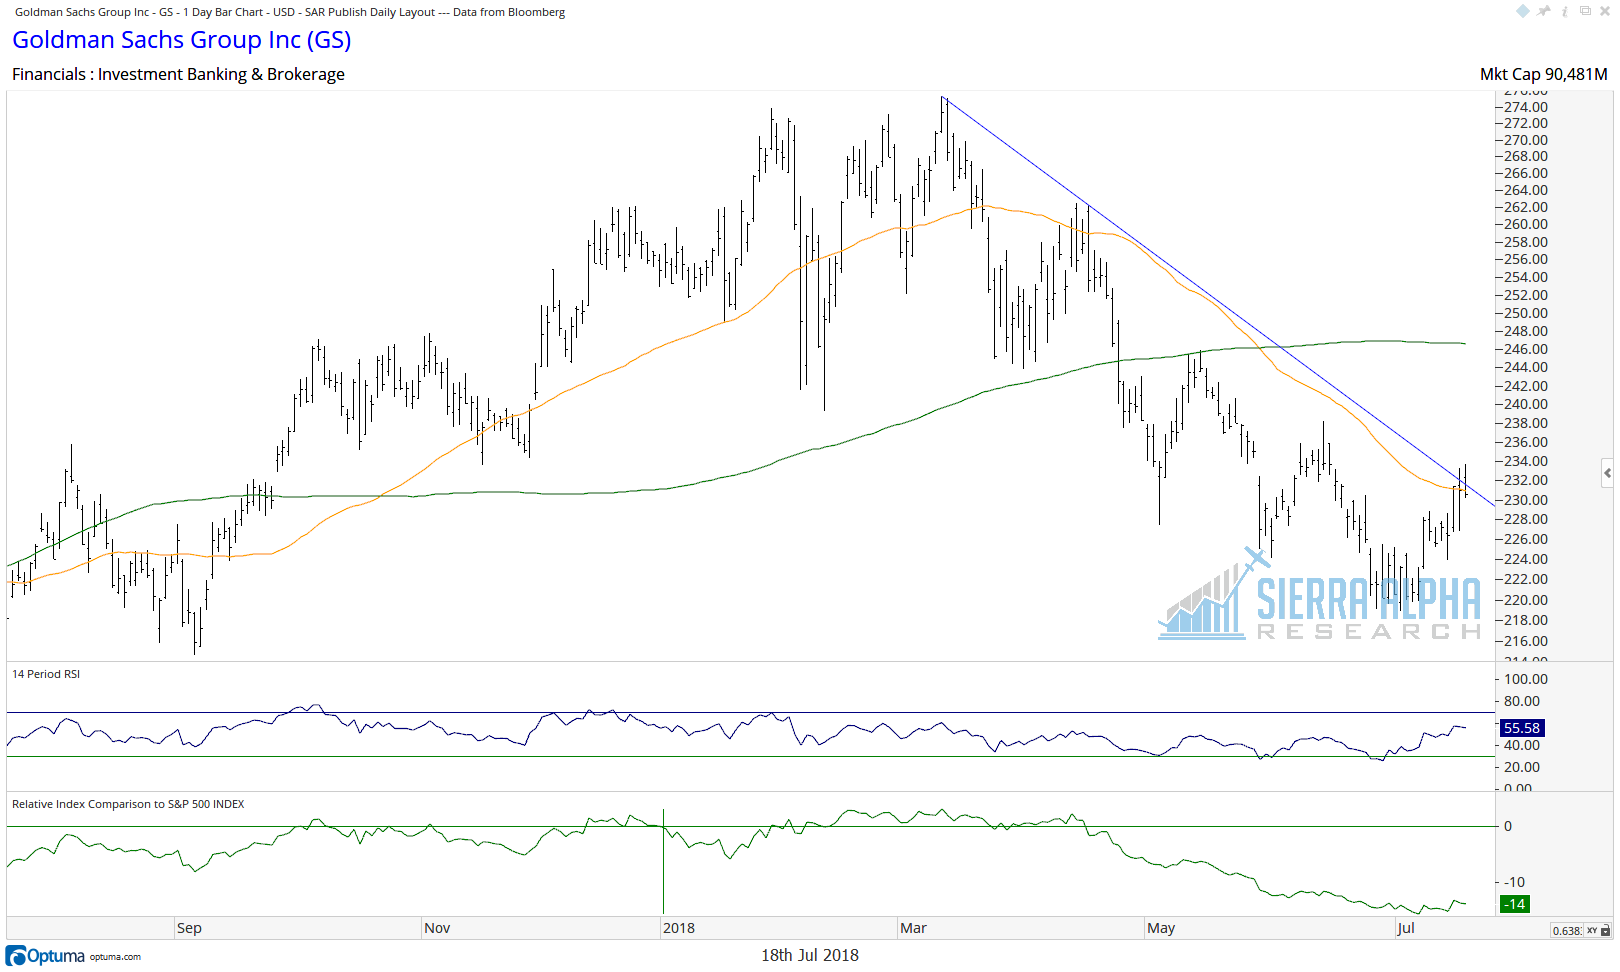Image resolution: width=1620 pixels, height=972 pixels.
Task: Click the 230.00 price scale label
Action: (x=1526, y=500)
